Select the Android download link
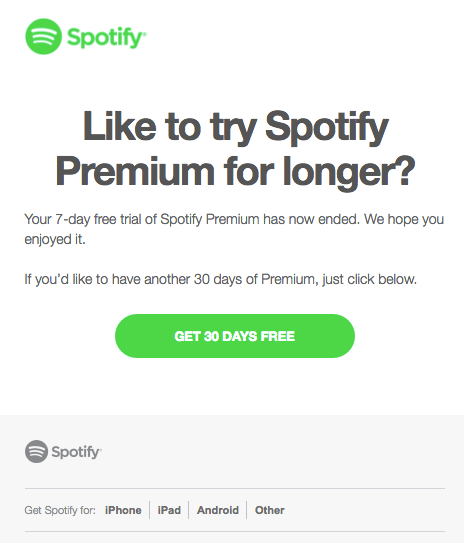Viewport: 464px width, 543px height. click(218, 510)
